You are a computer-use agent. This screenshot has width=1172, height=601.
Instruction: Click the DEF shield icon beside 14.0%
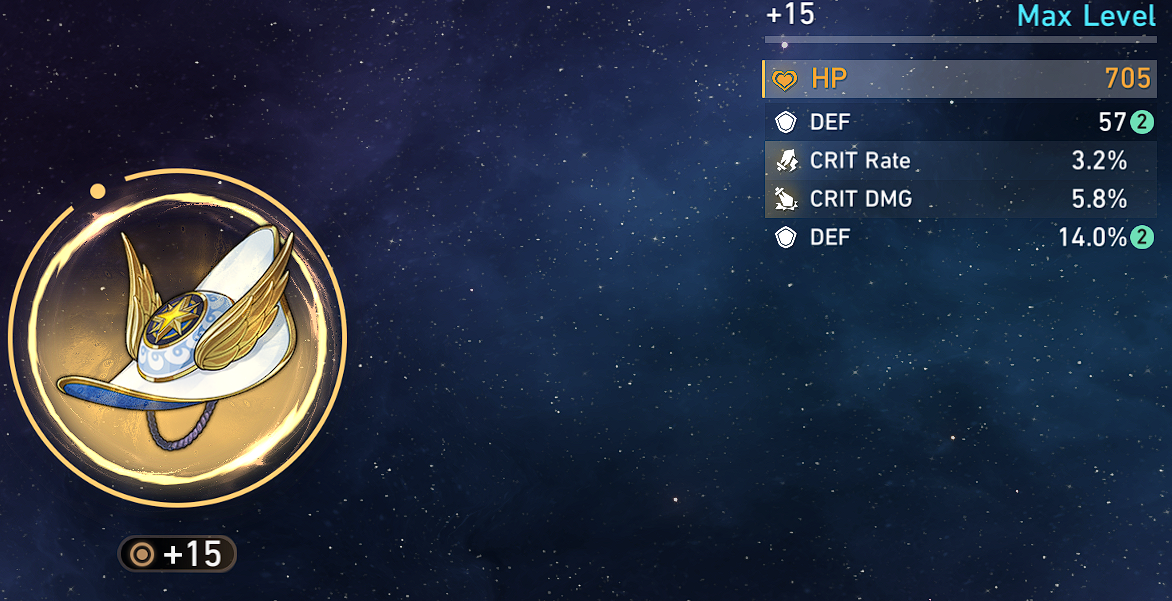[x=786, y=238]
